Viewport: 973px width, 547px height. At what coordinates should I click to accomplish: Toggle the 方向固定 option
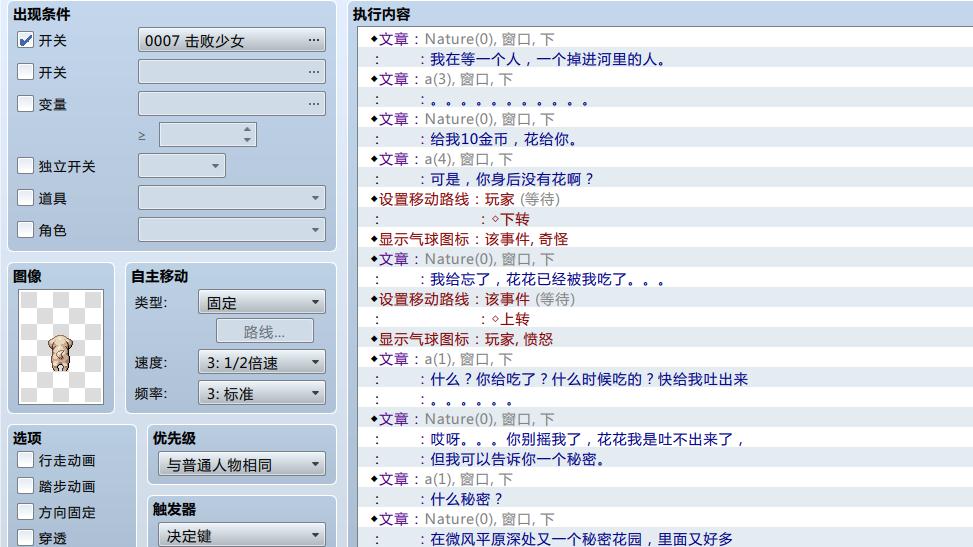click(25, 512)
